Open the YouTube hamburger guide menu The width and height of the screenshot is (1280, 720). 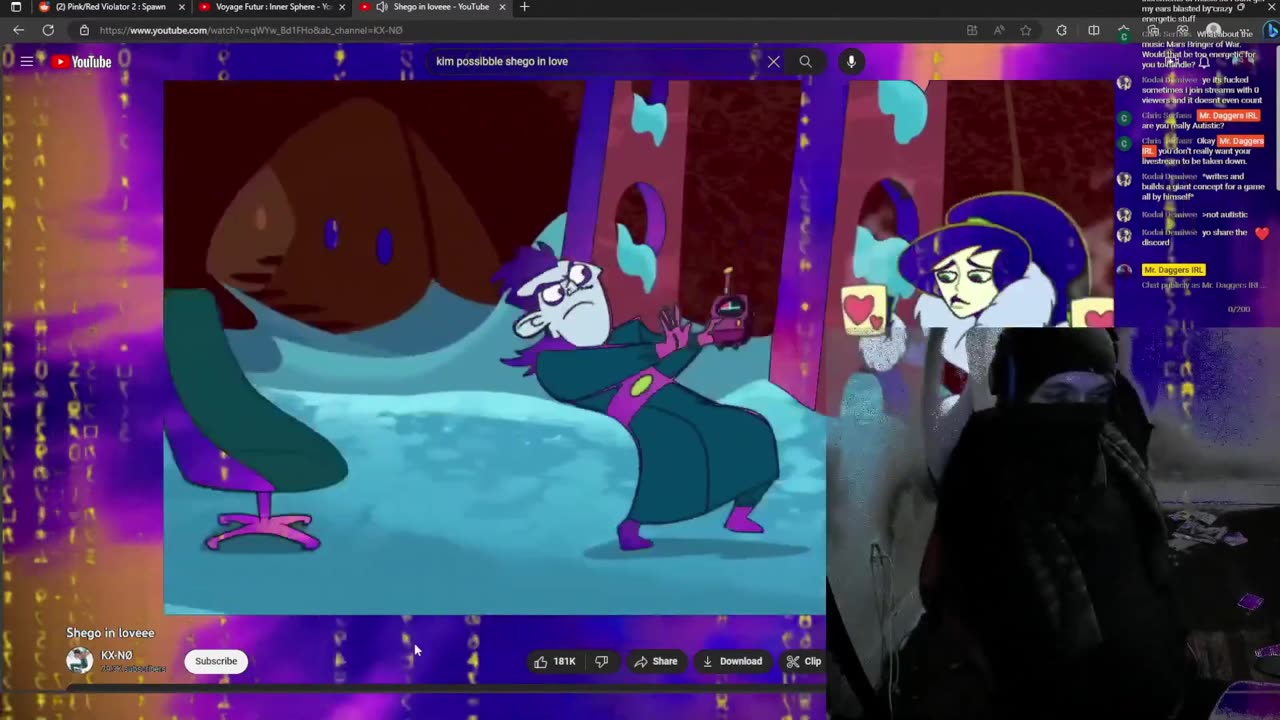(x=27, y=62)
